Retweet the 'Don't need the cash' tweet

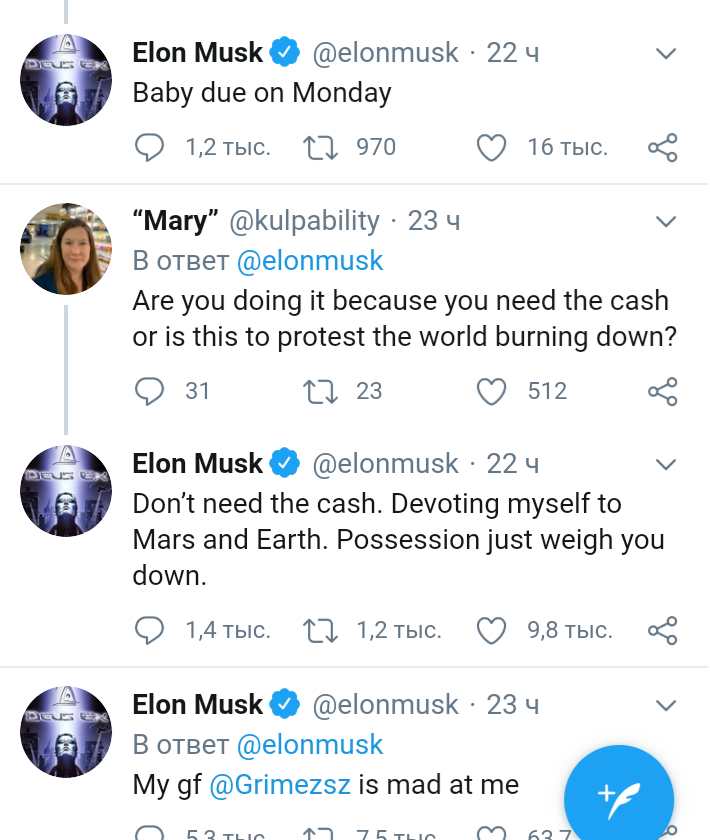(320, 630)
